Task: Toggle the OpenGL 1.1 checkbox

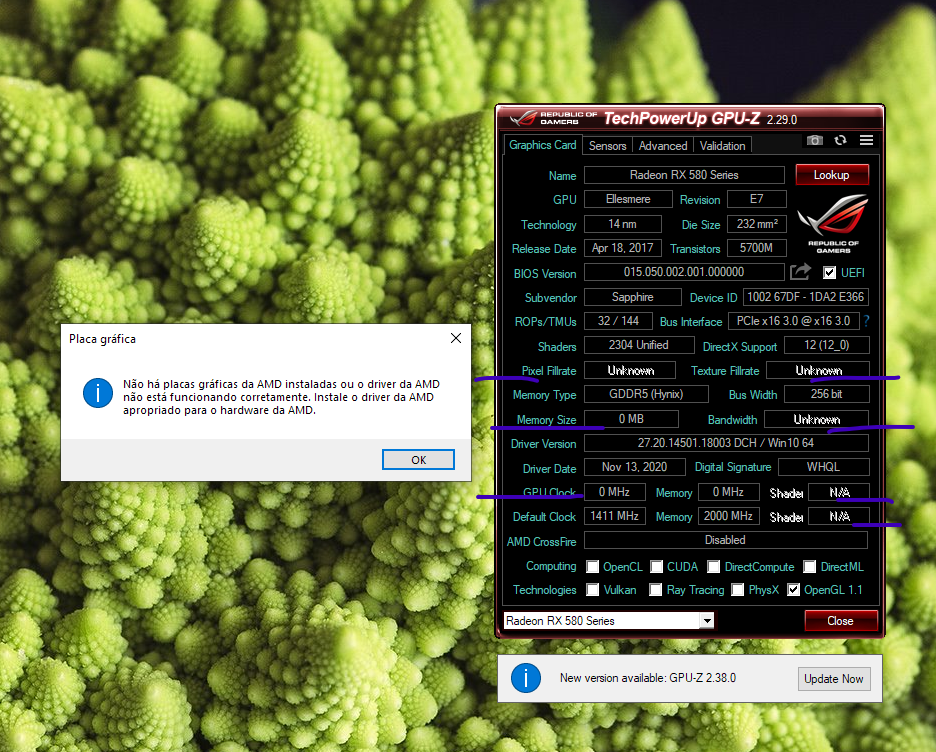Action: 793,590
